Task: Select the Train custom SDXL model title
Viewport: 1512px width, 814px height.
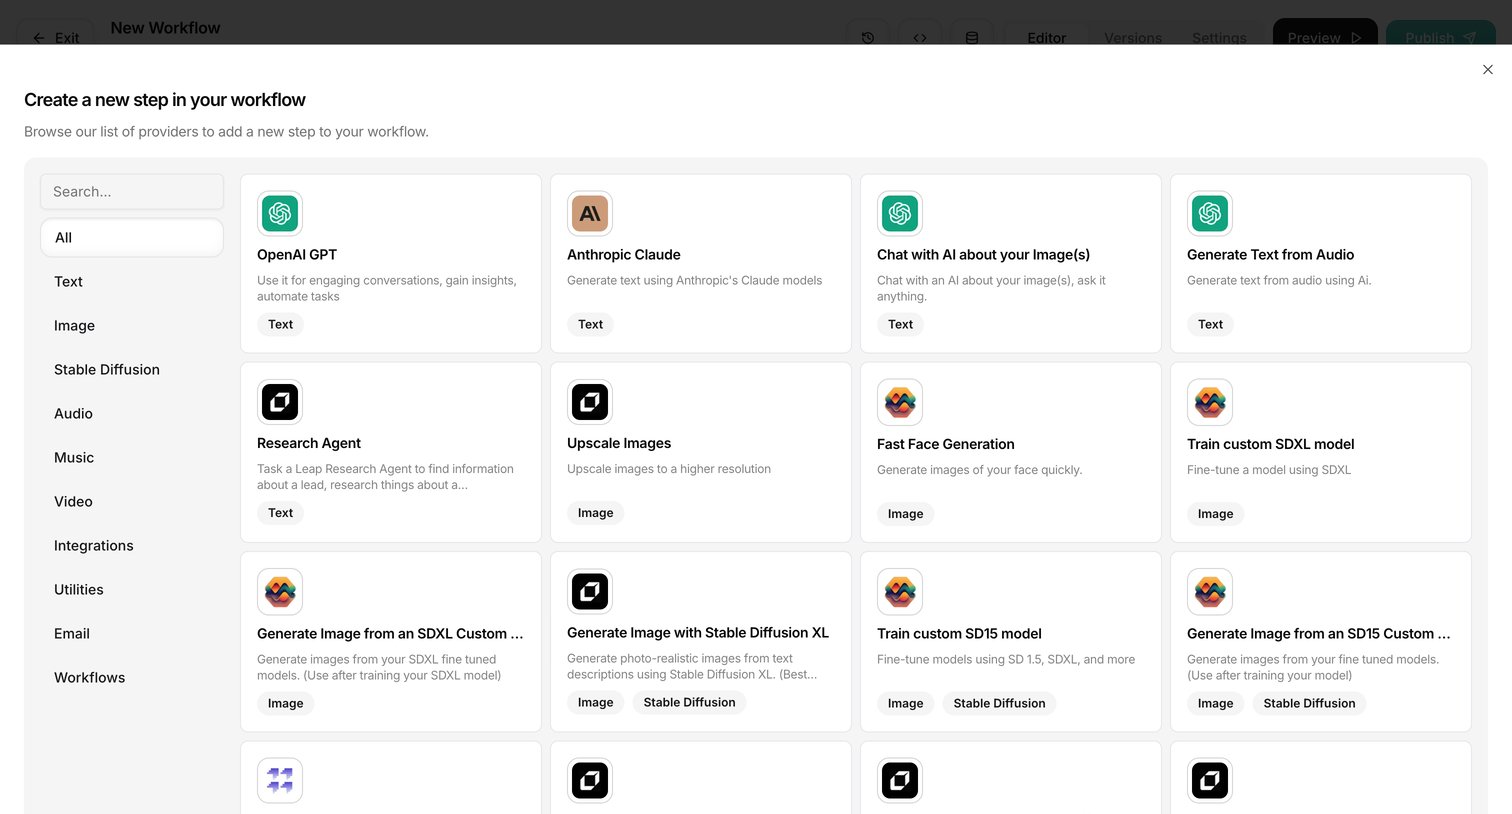Action: click(x=1271, y=444)
